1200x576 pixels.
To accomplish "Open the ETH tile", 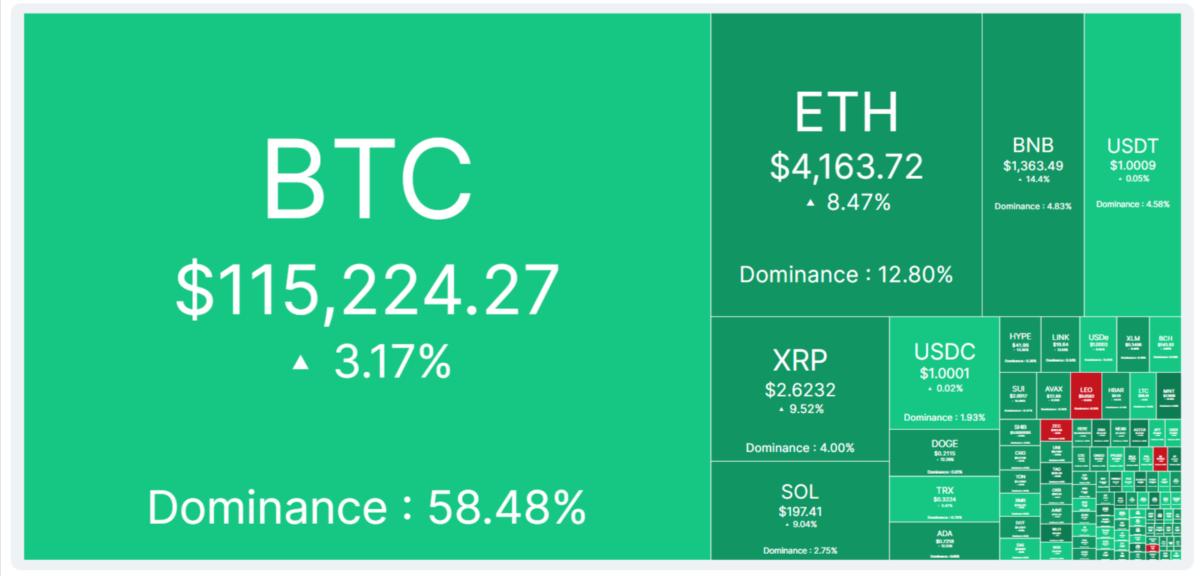I will [x=846, y=165].
